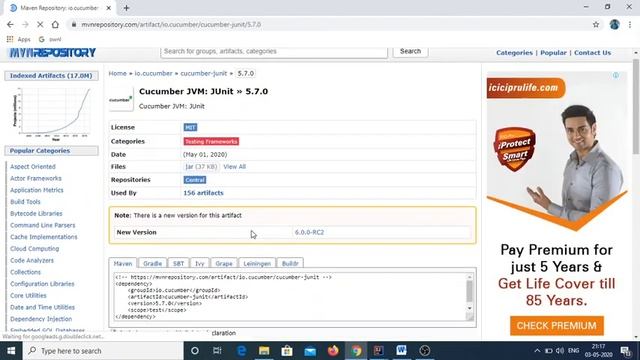The image size is (640, 360).
Task: Open Build Tools category
Action: click(x=25, y=202)
